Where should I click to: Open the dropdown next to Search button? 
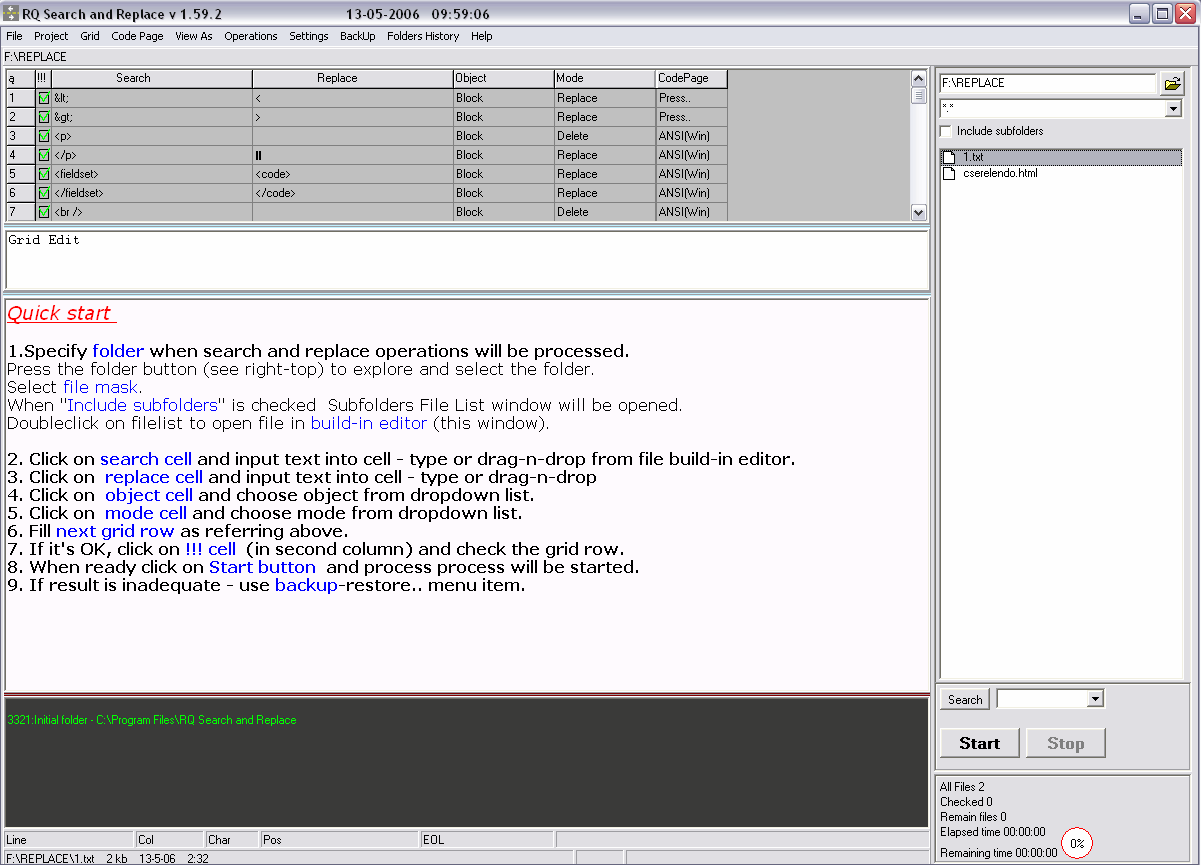[x=1095, y=700]
